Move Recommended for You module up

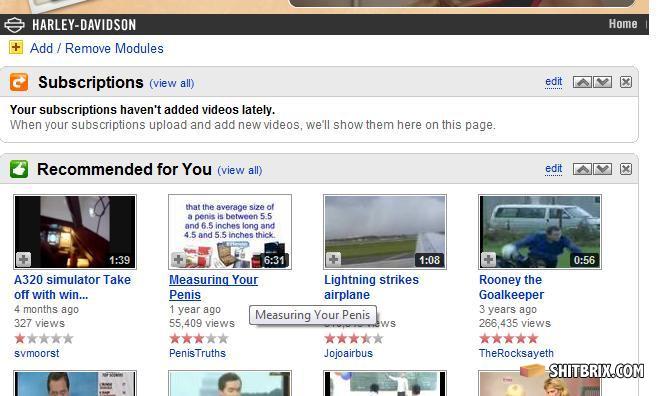pyautogui.click(x=583, y=169)
